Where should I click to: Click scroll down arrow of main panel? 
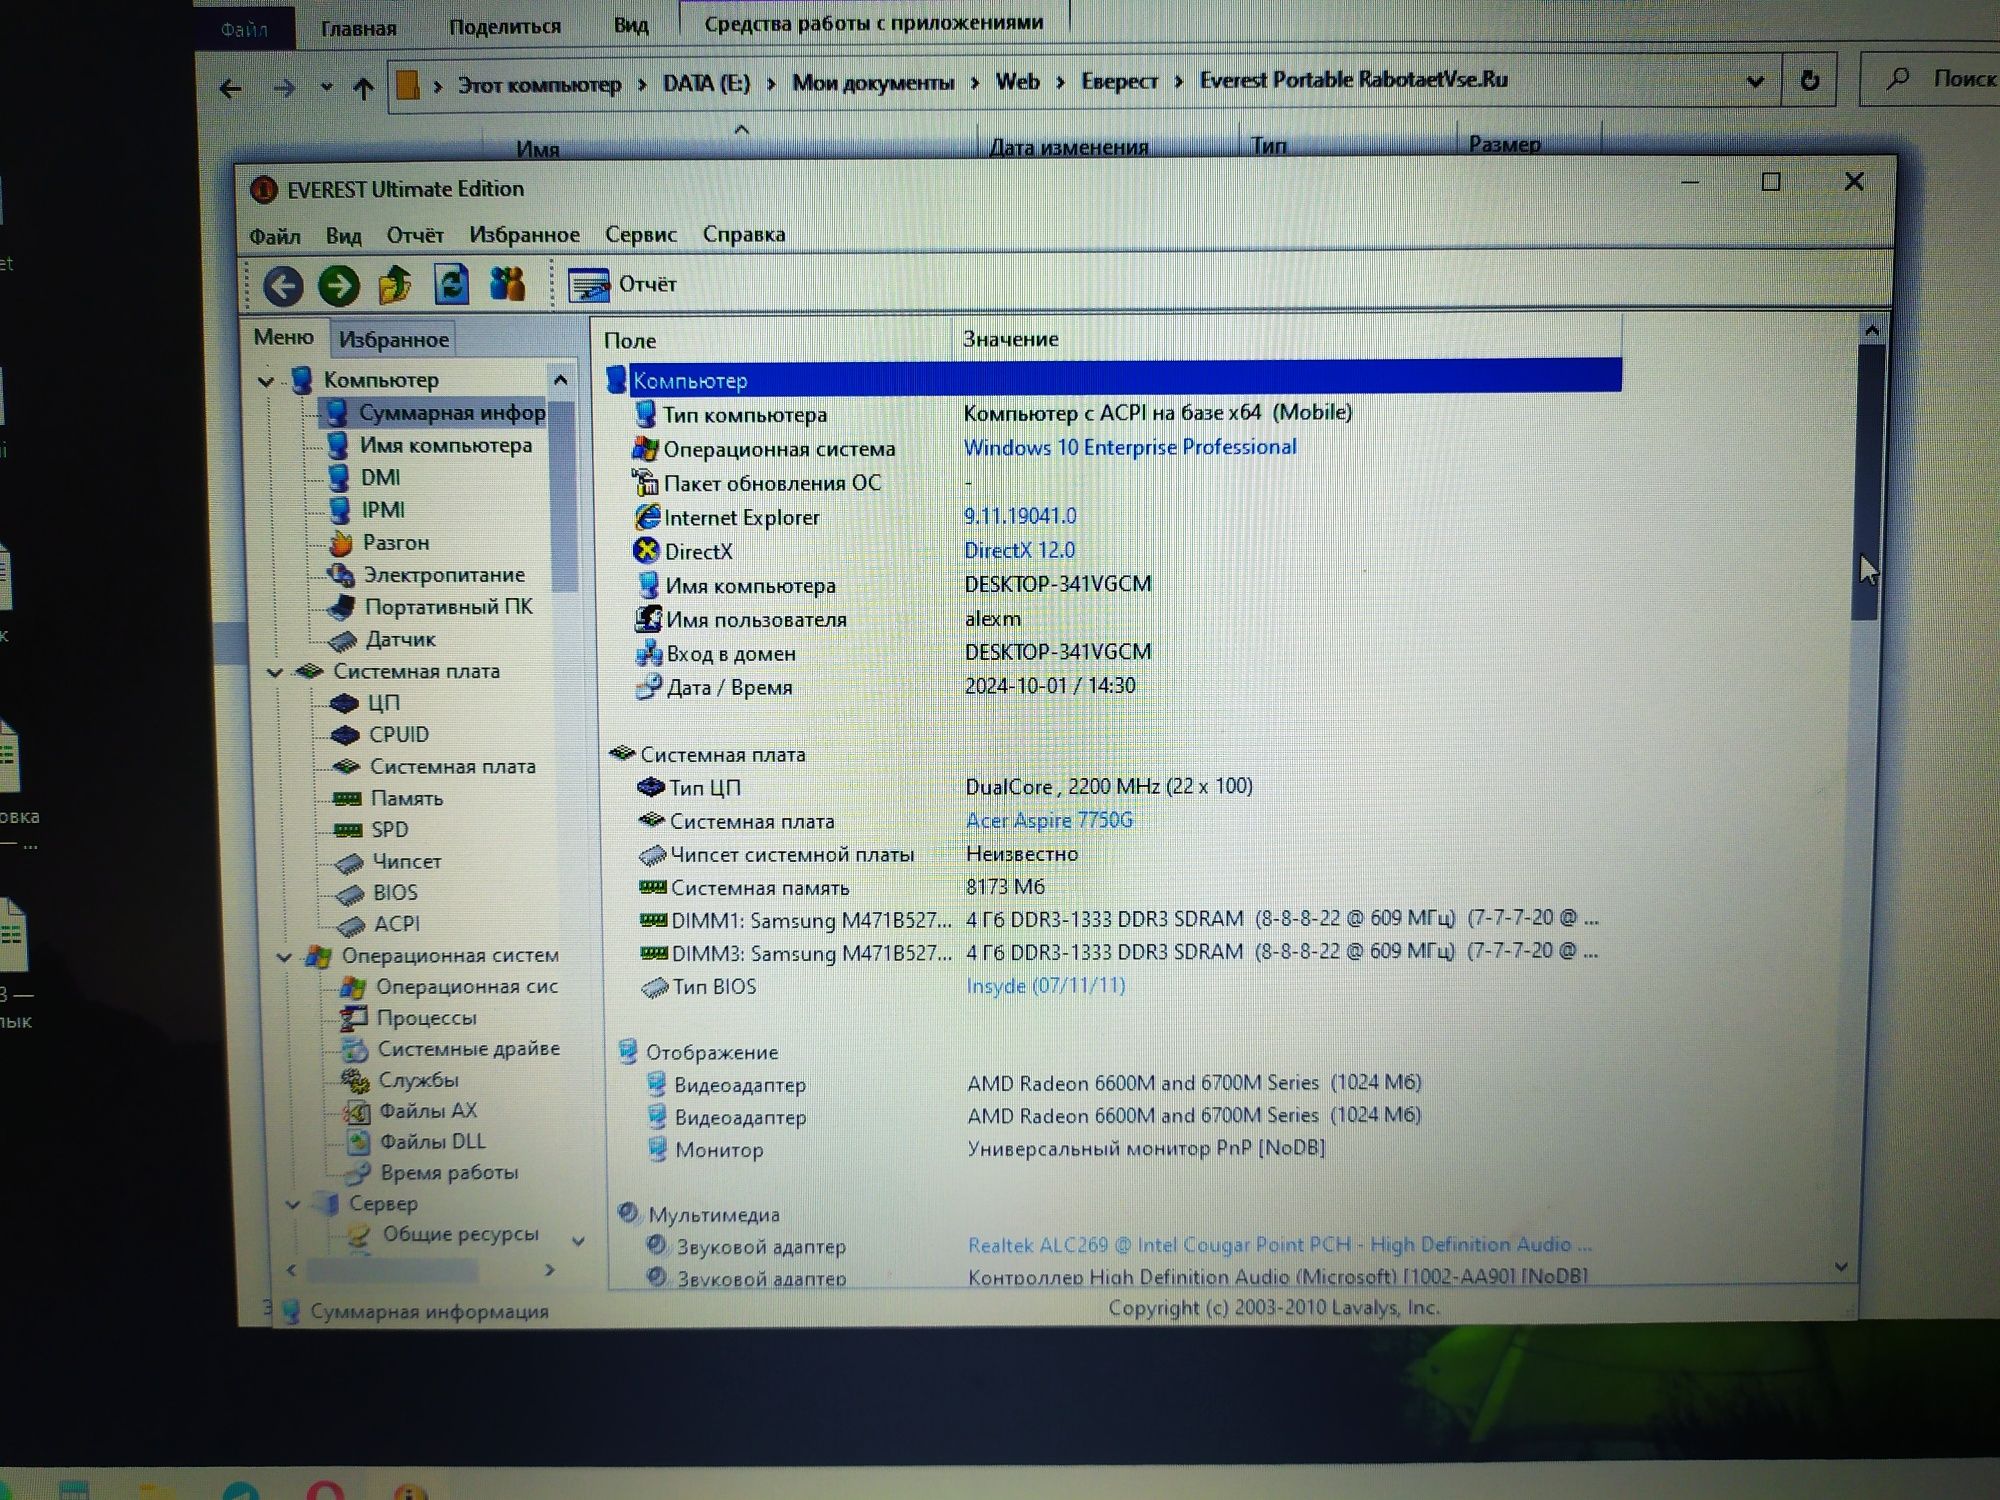click(x=1842, y=1267)
